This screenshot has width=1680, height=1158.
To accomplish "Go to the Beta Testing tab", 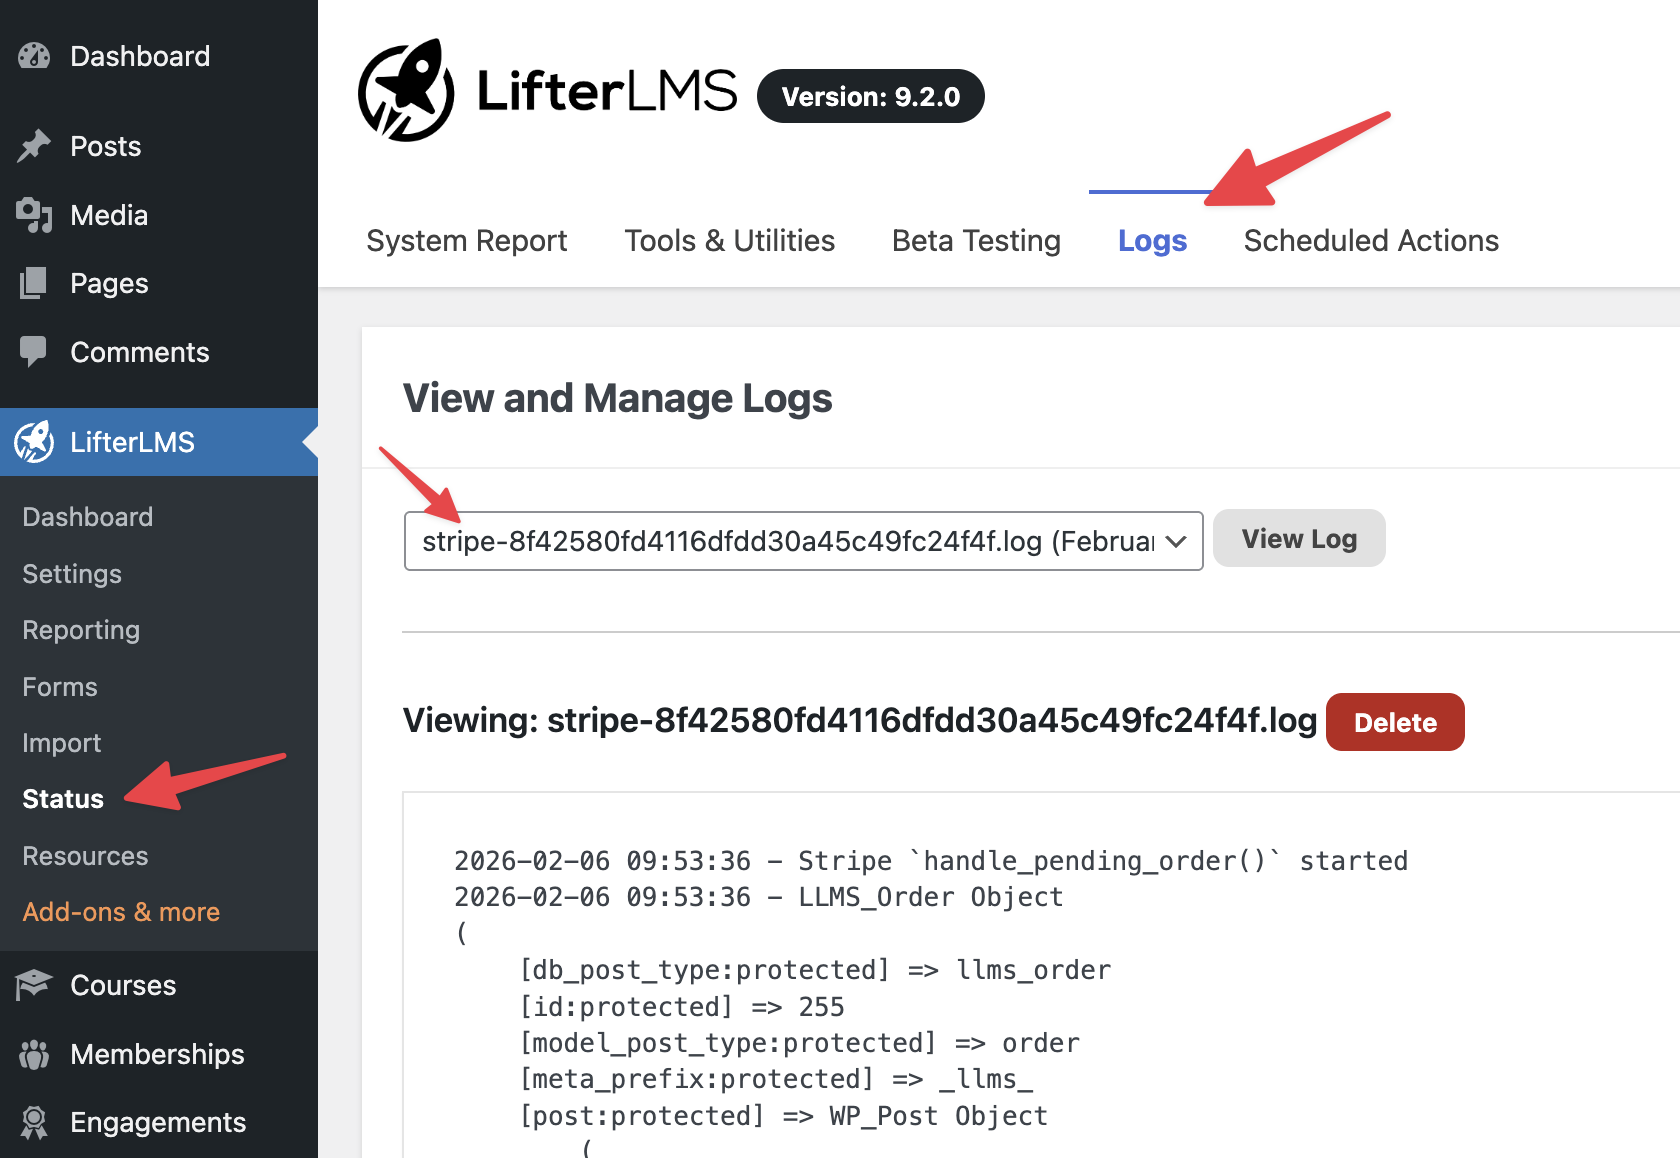I will pos(976,241).
